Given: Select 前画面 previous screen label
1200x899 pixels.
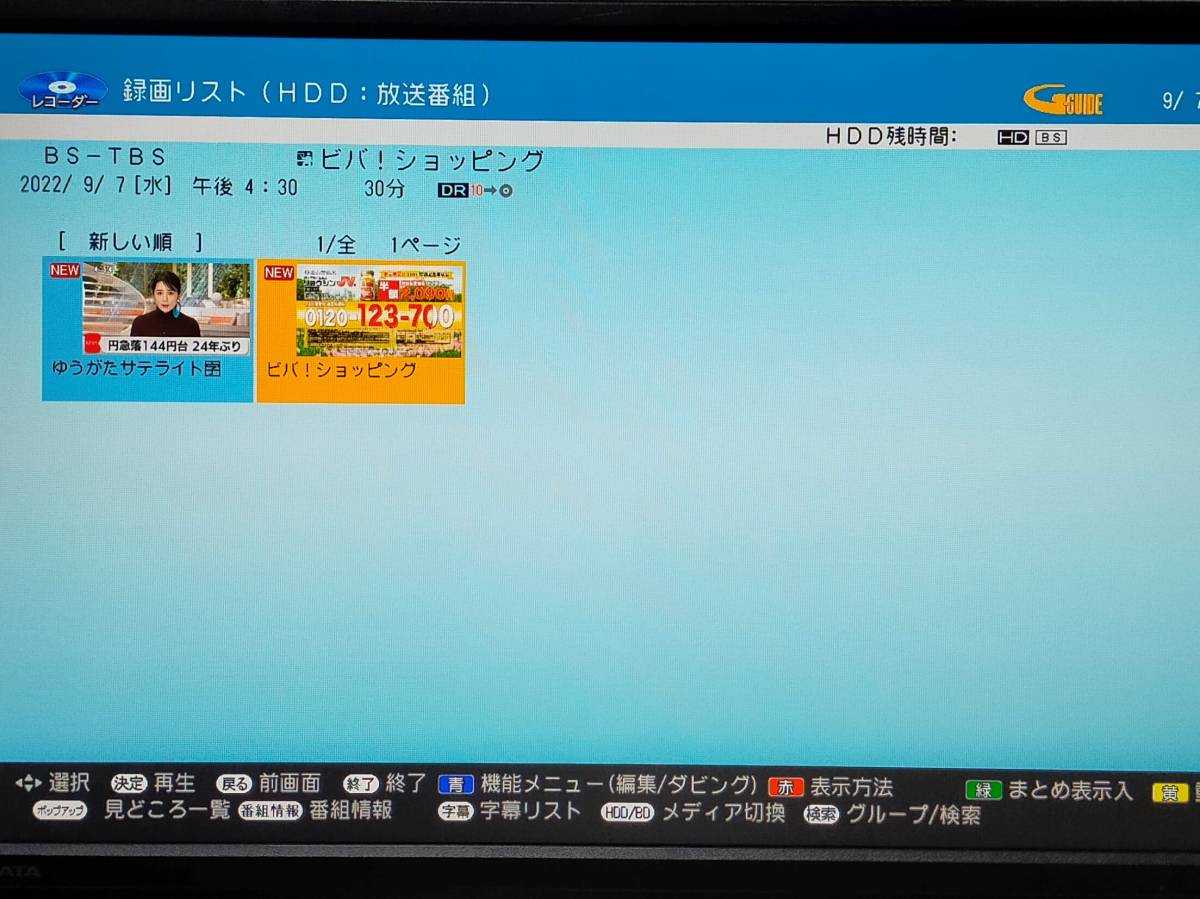Looking at the screenshot, I should click(289, 784).
